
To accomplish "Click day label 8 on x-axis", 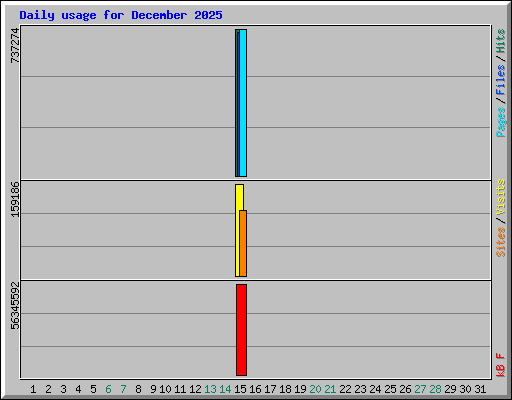I will coord(138,389).
